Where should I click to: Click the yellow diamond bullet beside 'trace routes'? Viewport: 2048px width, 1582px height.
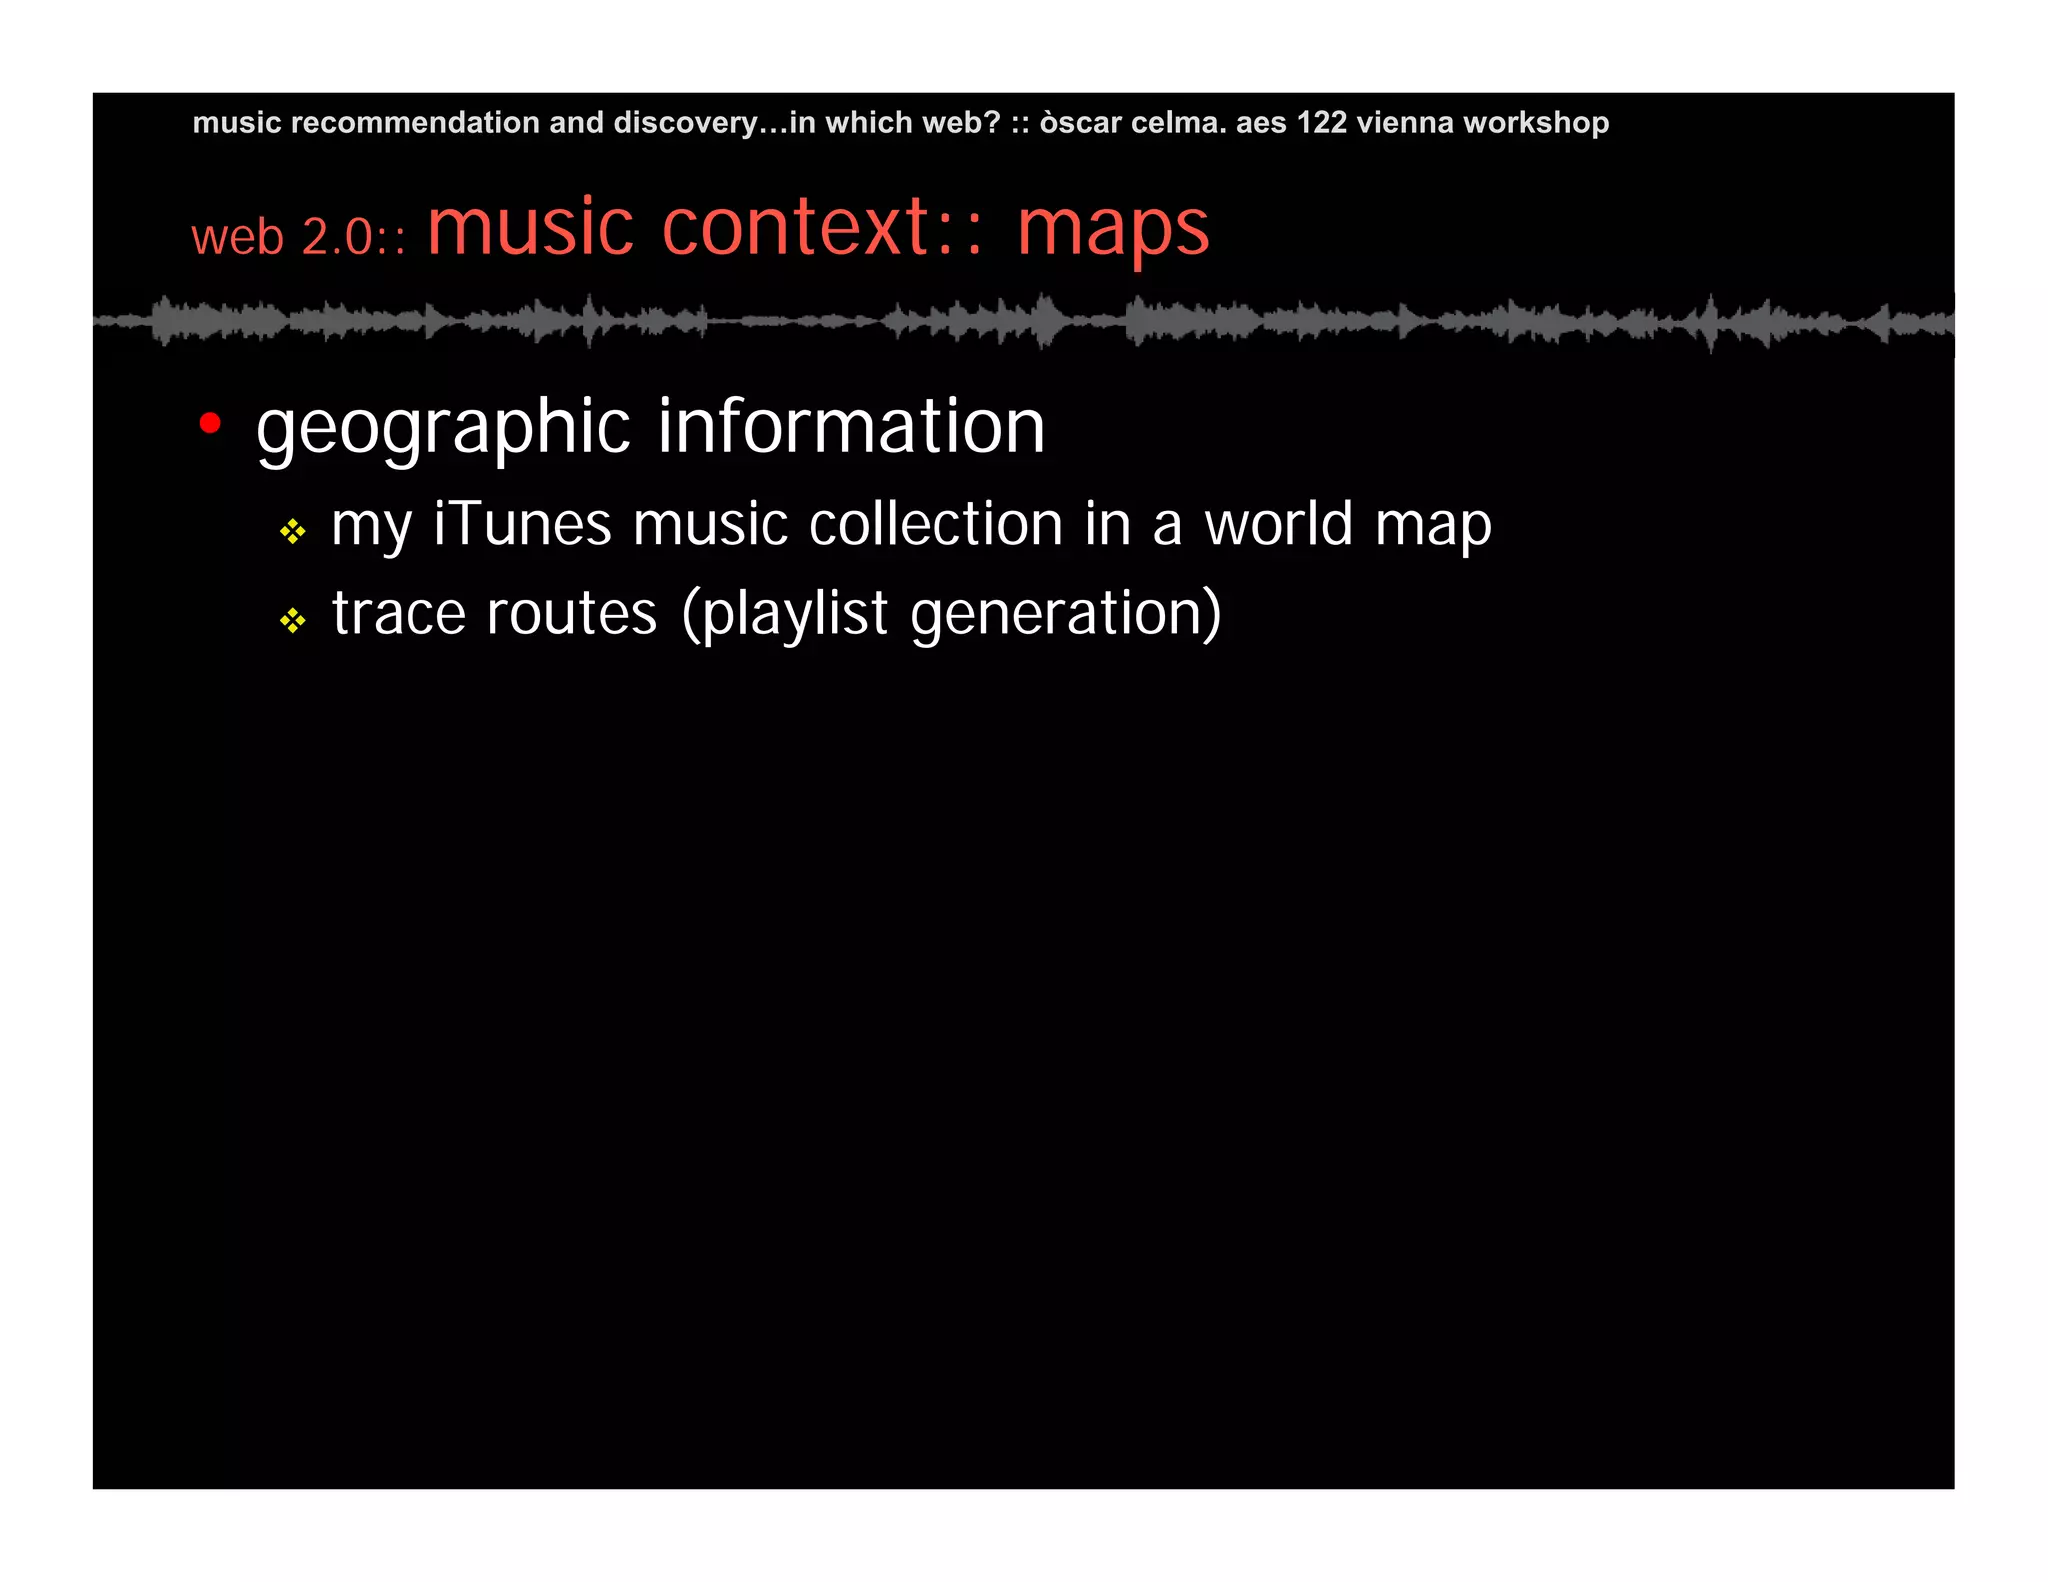293,621
